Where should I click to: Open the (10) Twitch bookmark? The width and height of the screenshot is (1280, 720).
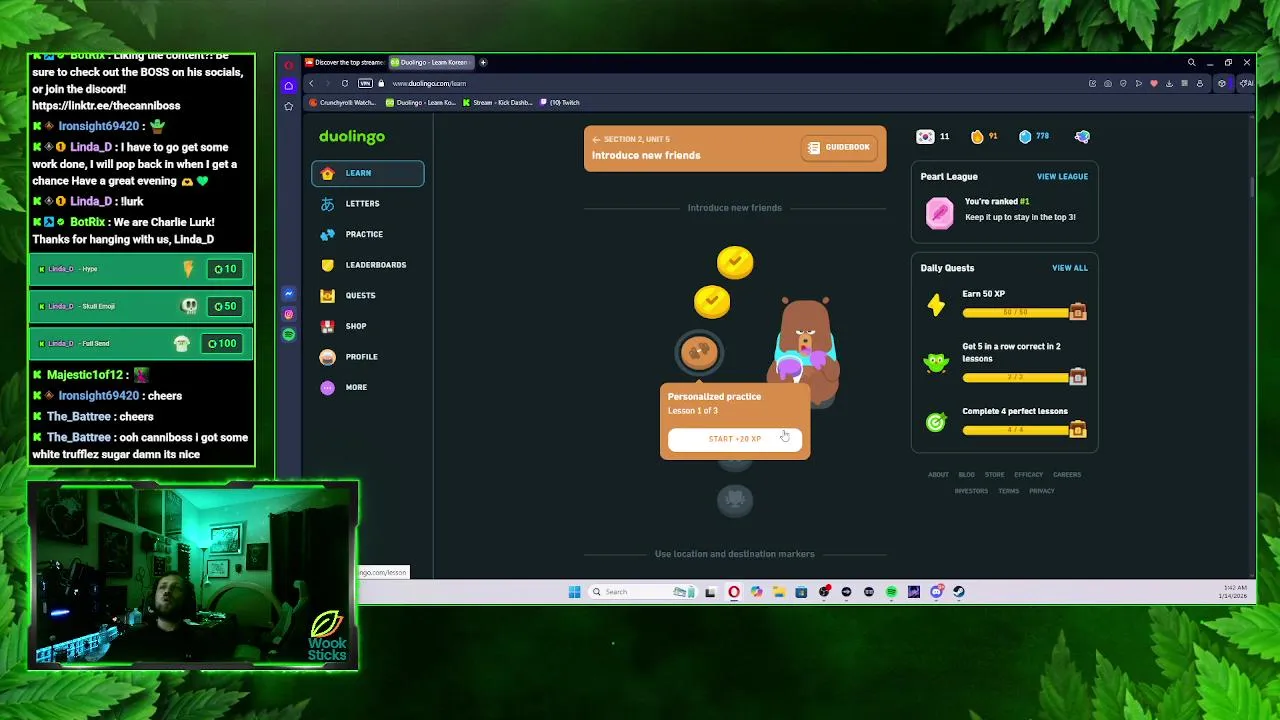pyautogui.click(x=560, y=102)
